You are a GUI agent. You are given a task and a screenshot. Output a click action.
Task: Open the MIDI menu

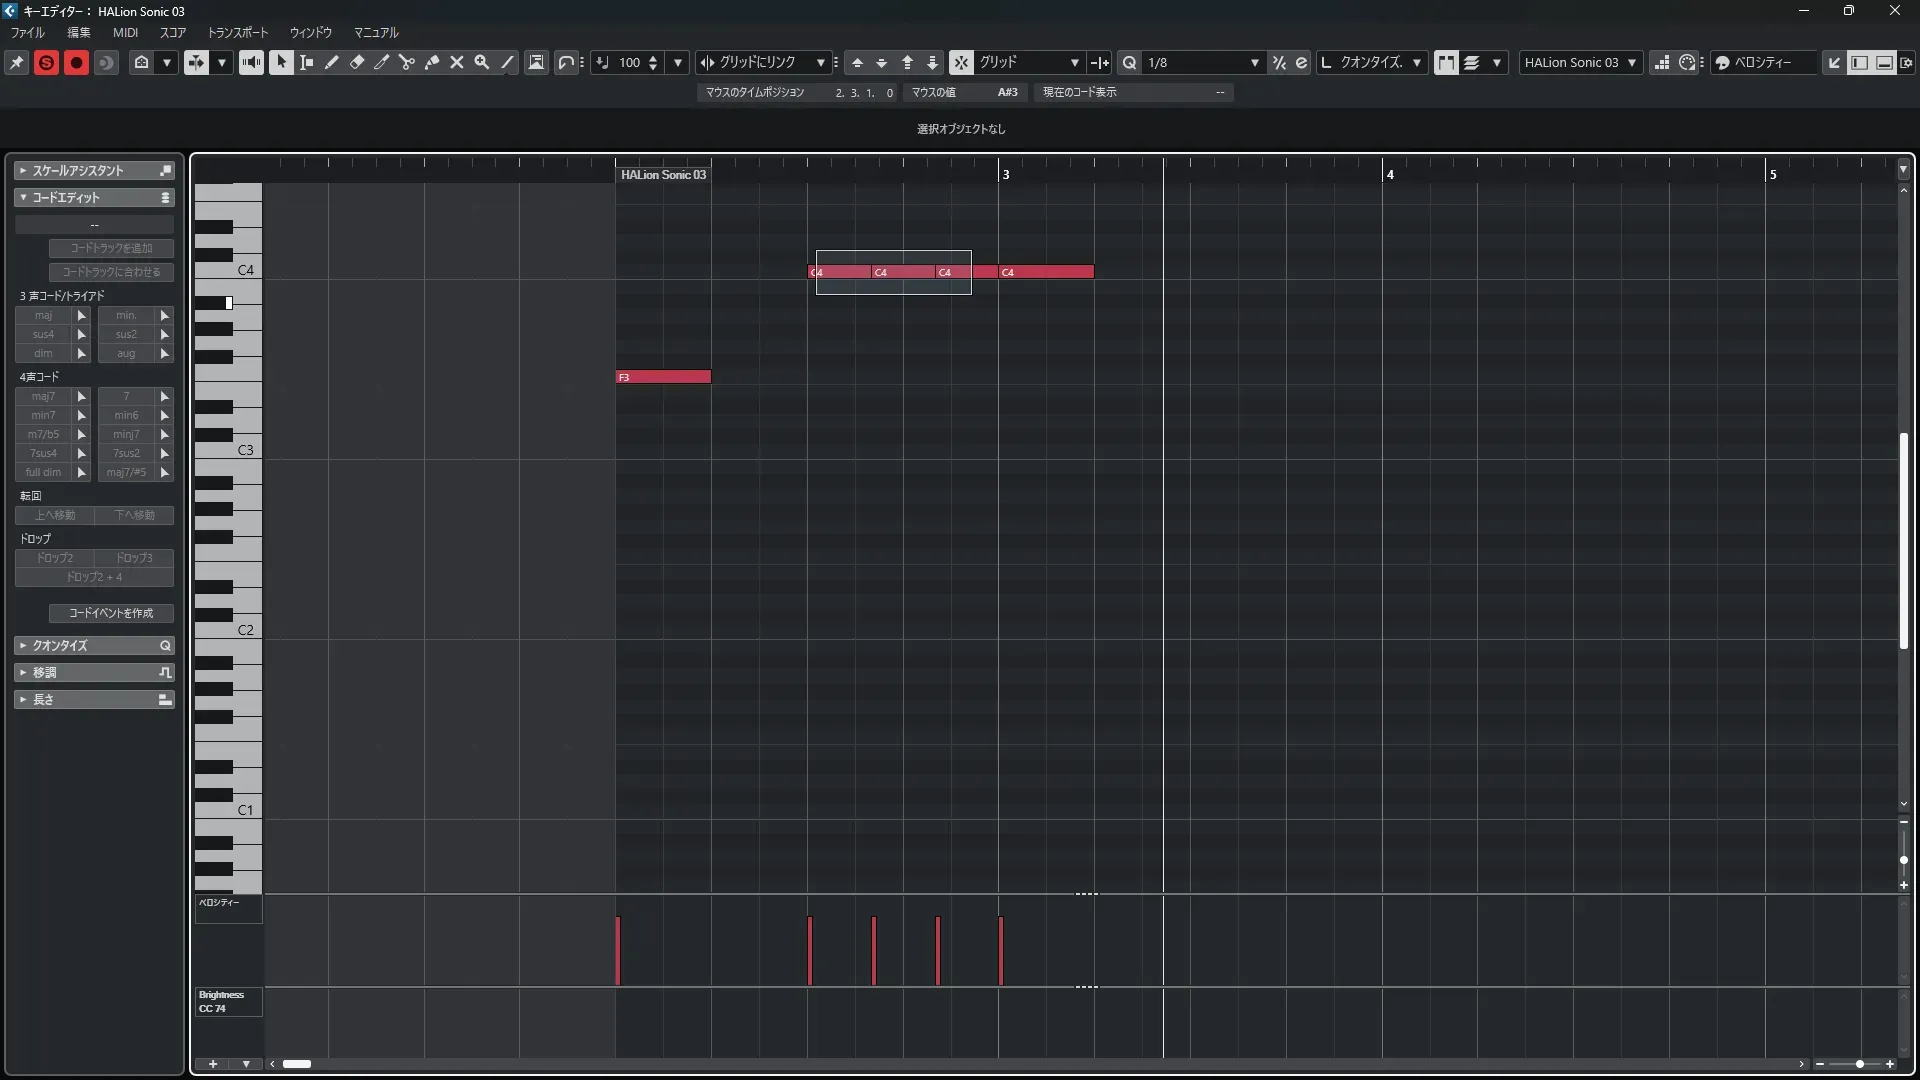pos(125,32)
